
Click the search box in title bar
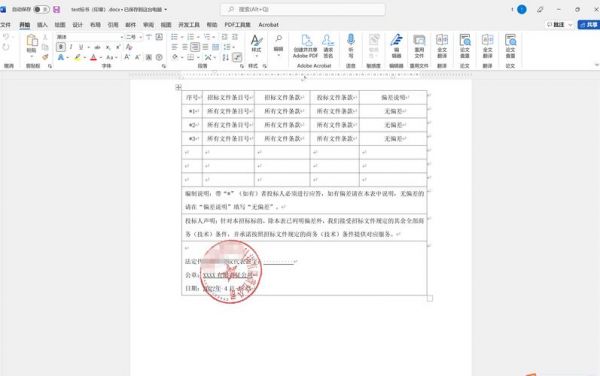click(x=303, y=9)
